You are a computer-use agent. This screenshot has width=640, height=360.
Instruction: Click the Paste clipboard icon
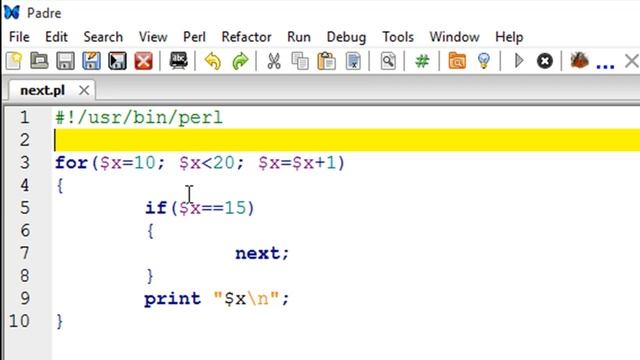coord(327,61)
